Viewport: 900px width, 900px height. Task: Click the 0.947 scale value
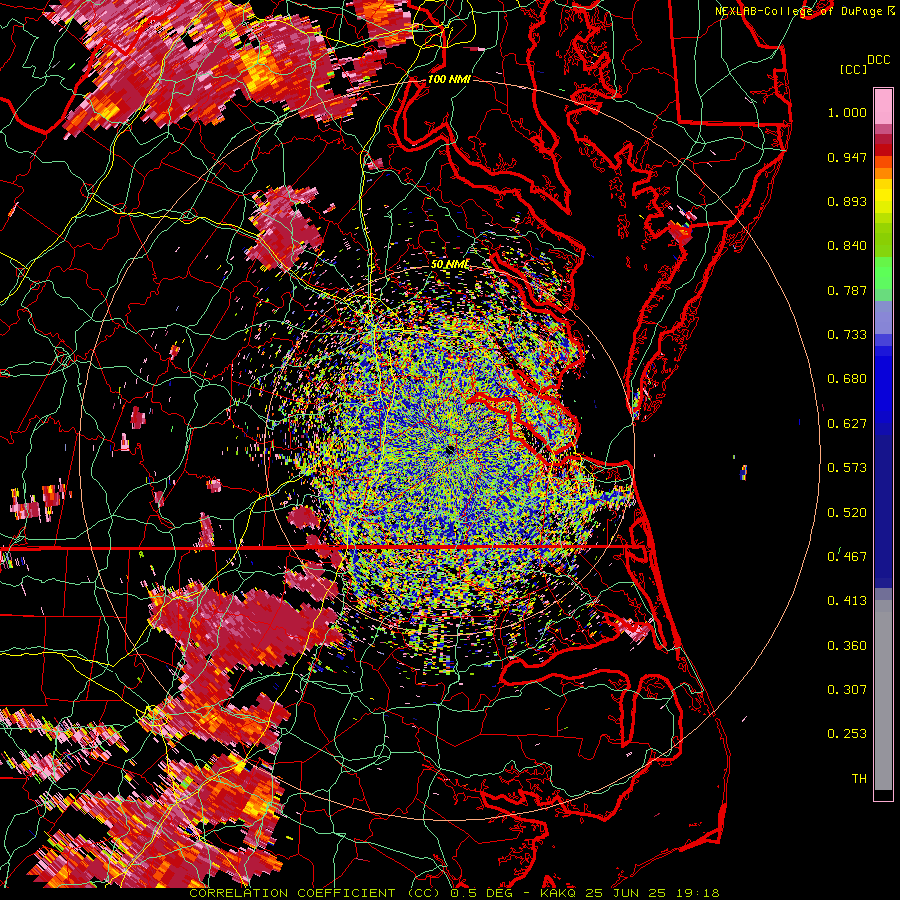click(x=847, y=157)
